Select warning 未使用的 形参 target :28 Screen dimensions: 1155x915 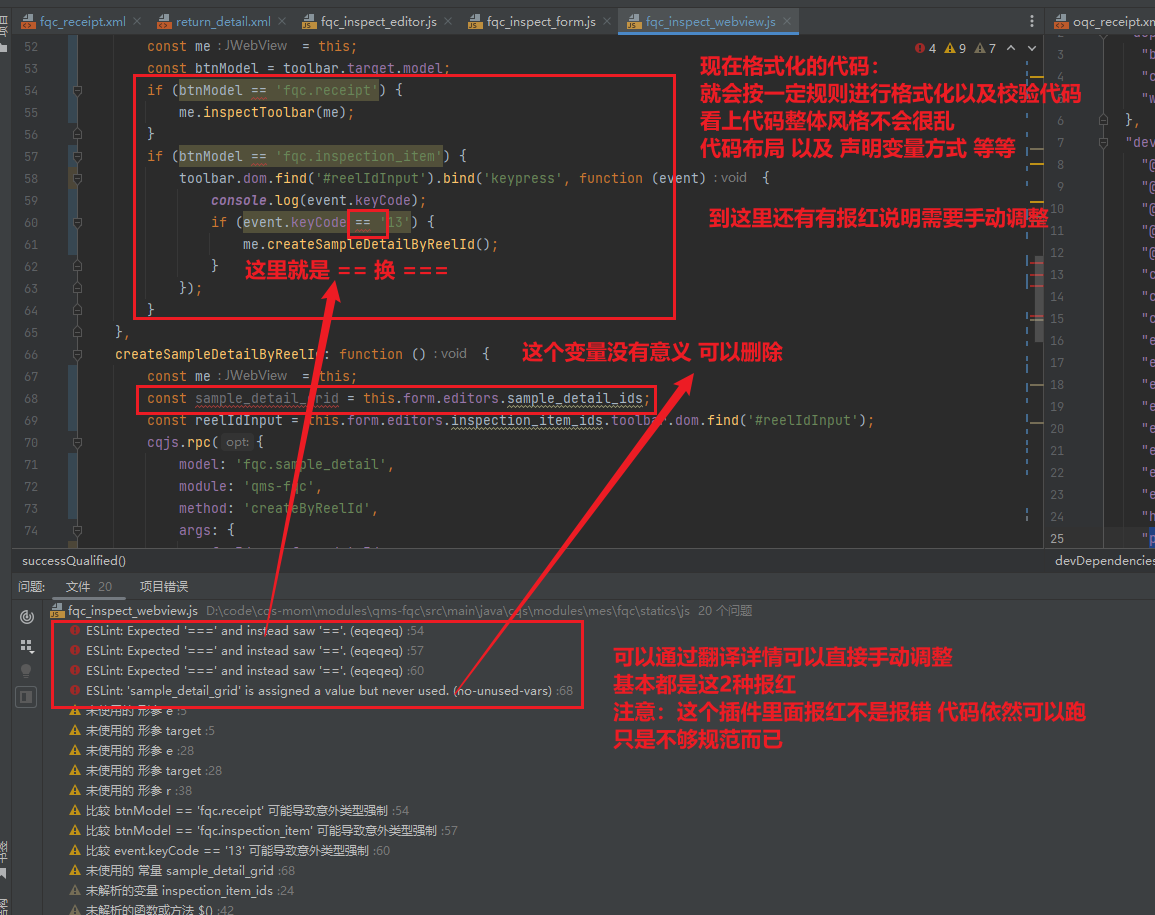pyautogui.click(x=145, y=771)
